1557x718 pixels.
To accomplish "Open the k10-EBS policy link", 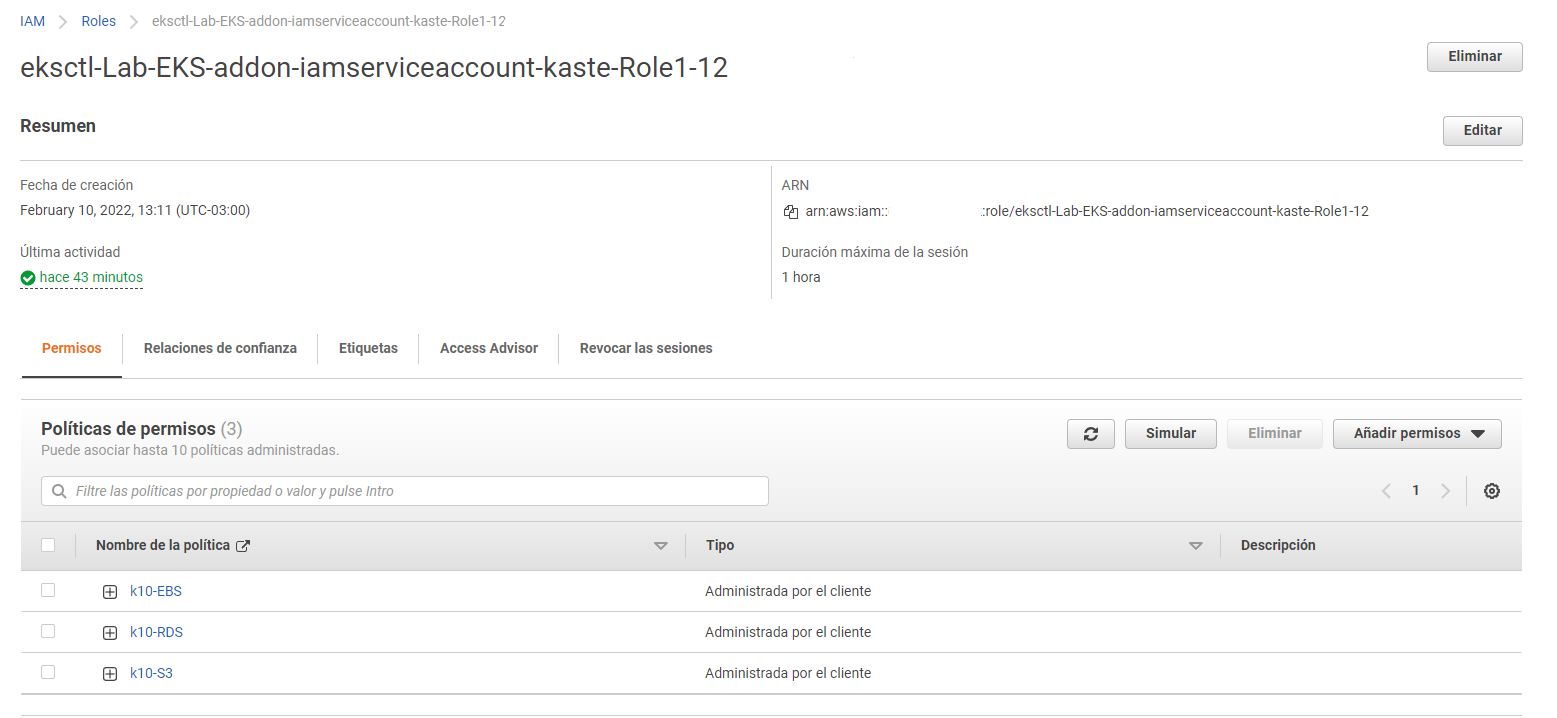I will (x=155, y=590).
